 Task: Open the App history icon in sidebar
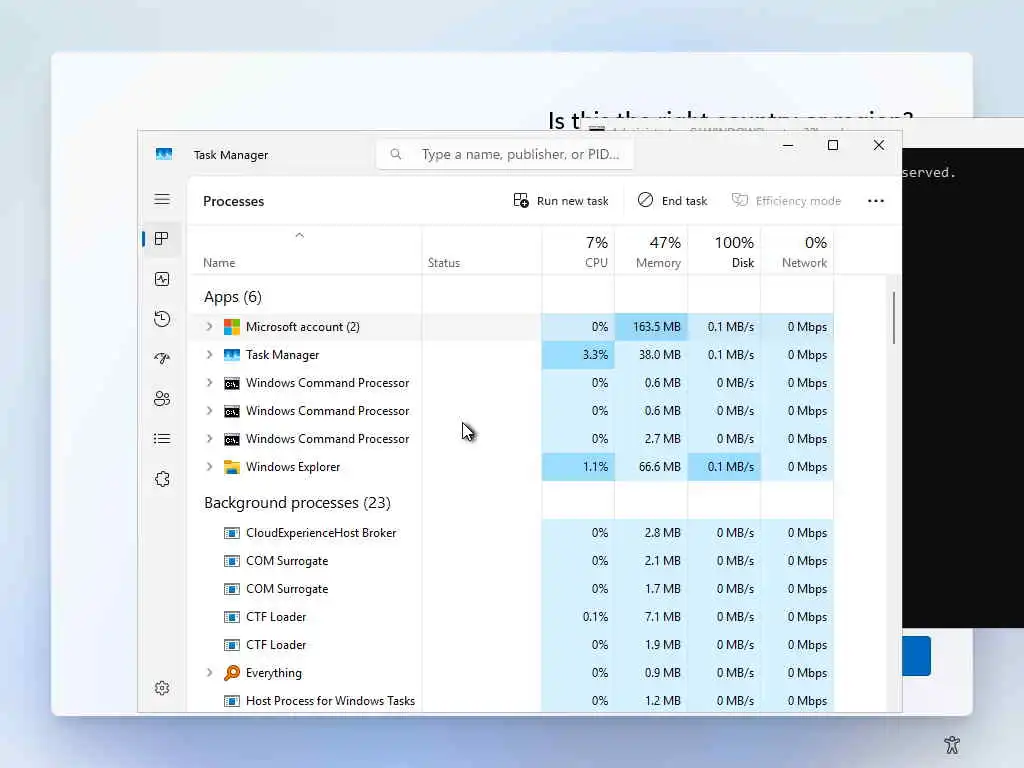point(162,319)
